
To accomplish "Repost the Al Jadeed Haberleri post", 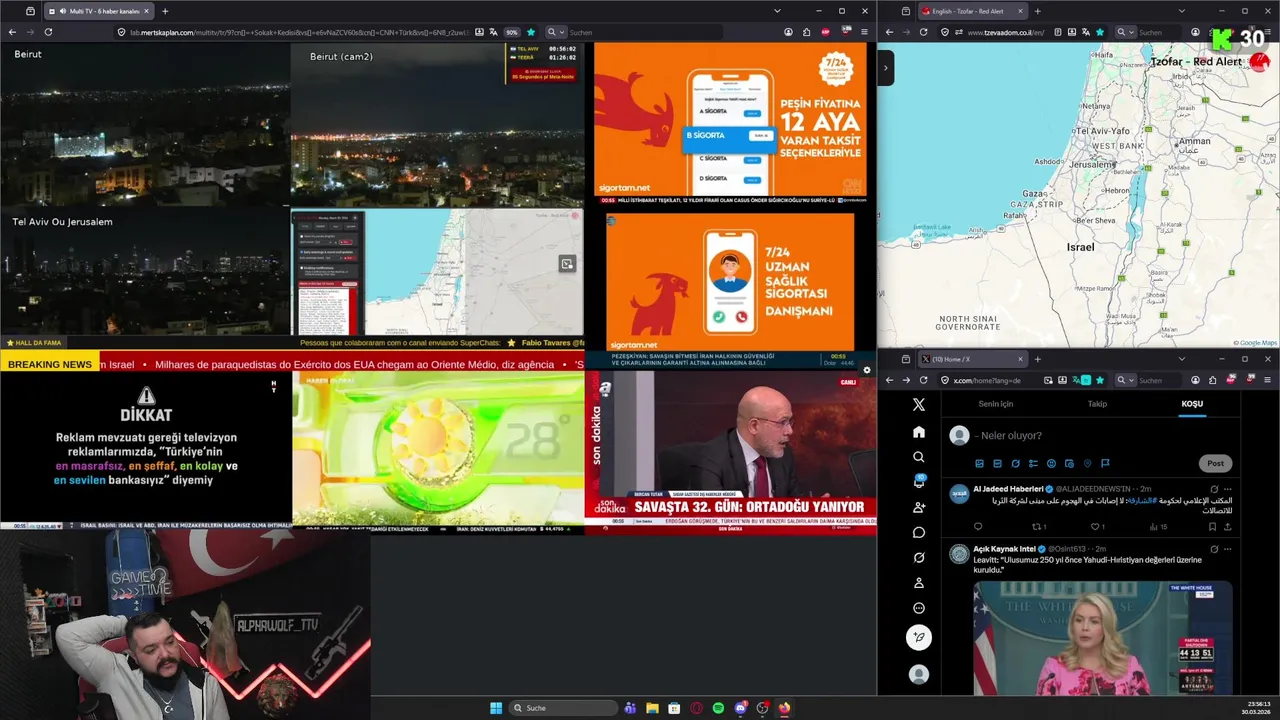I will pos(1038,526).
